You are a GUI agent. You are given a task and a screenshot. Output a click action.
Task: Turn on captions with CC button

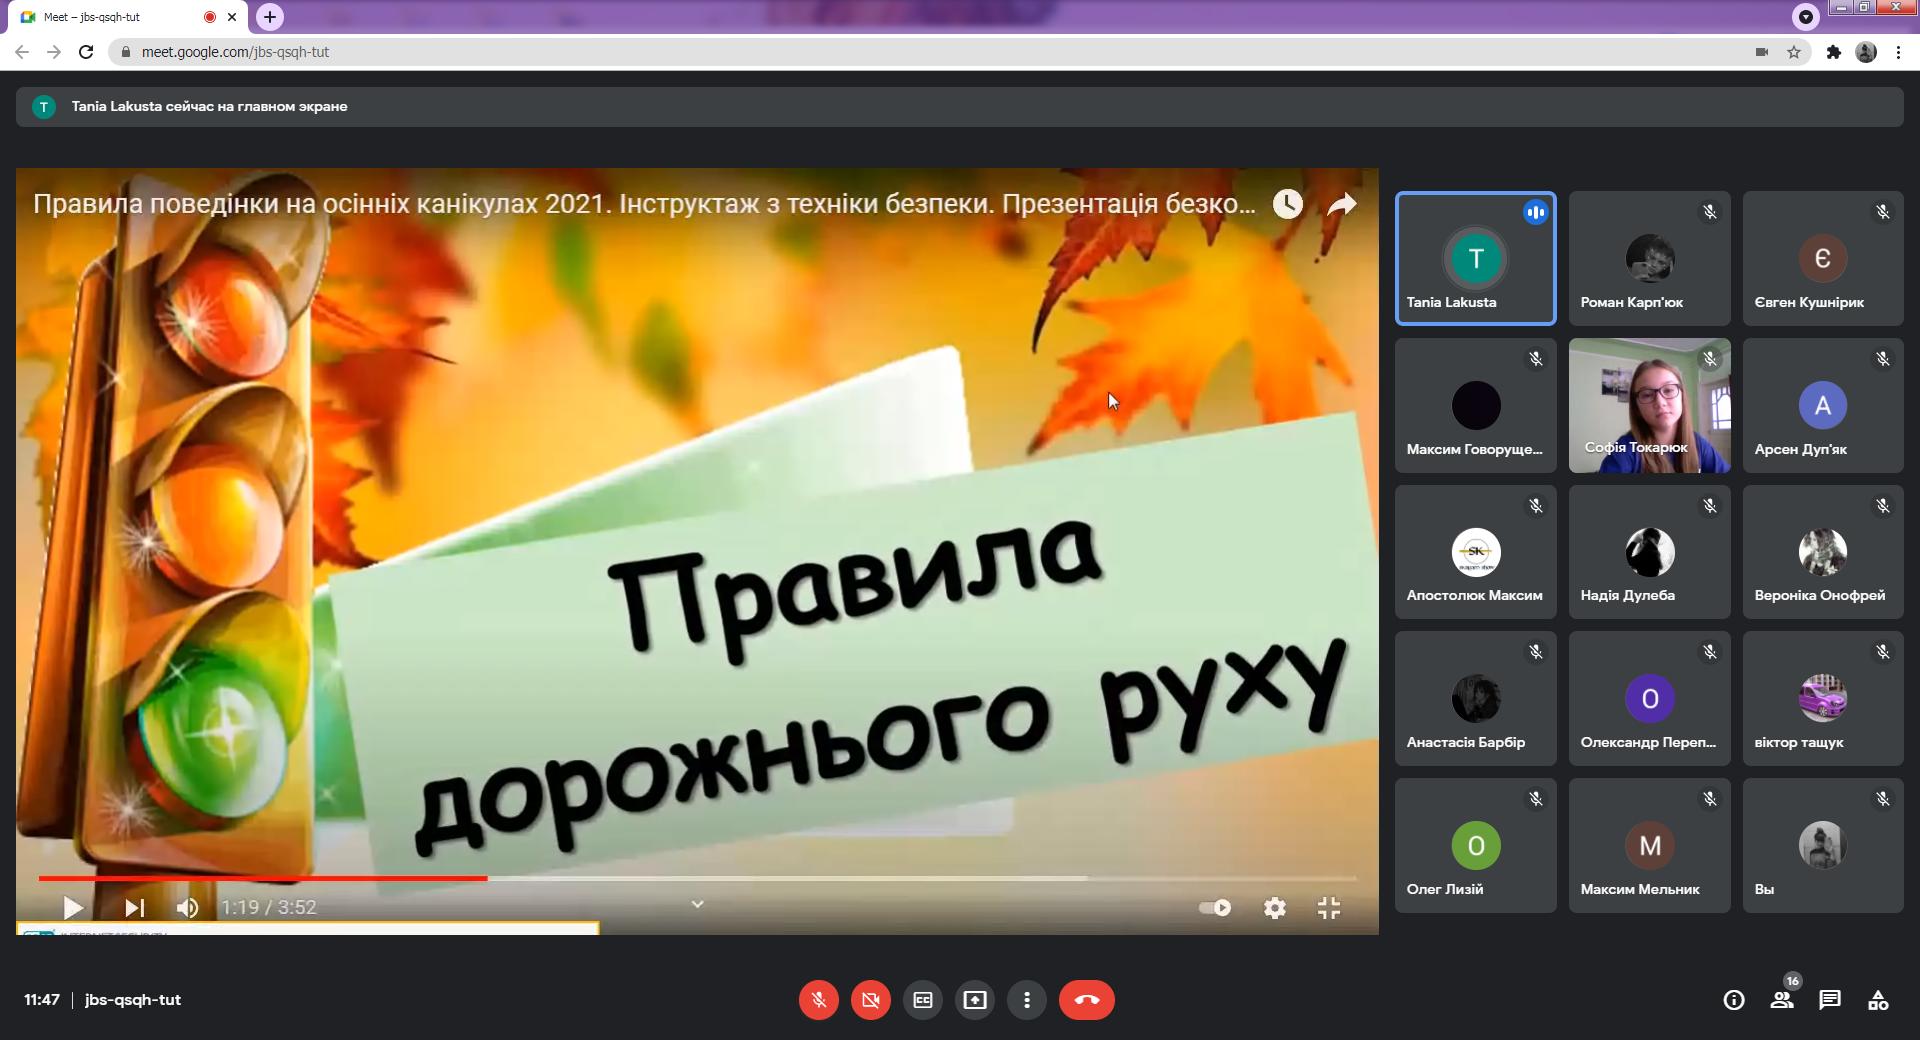point(922,1000)
